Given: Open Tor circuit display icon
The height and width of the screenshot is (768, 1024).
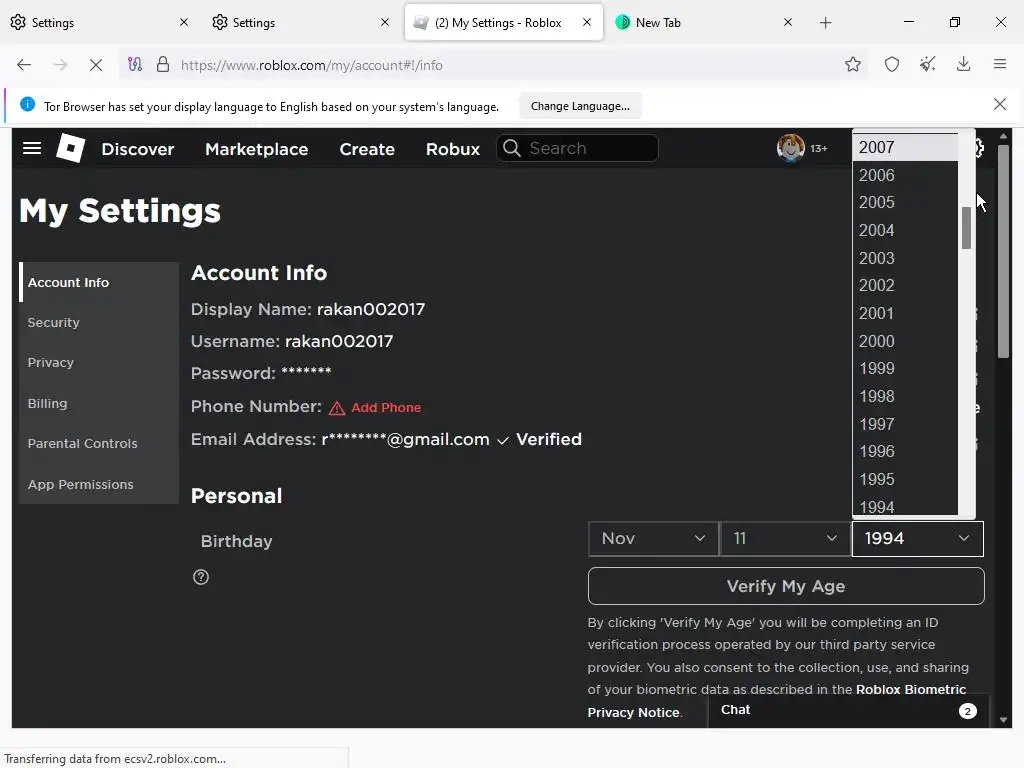Looking at the screenshot, I should [135, 64].
